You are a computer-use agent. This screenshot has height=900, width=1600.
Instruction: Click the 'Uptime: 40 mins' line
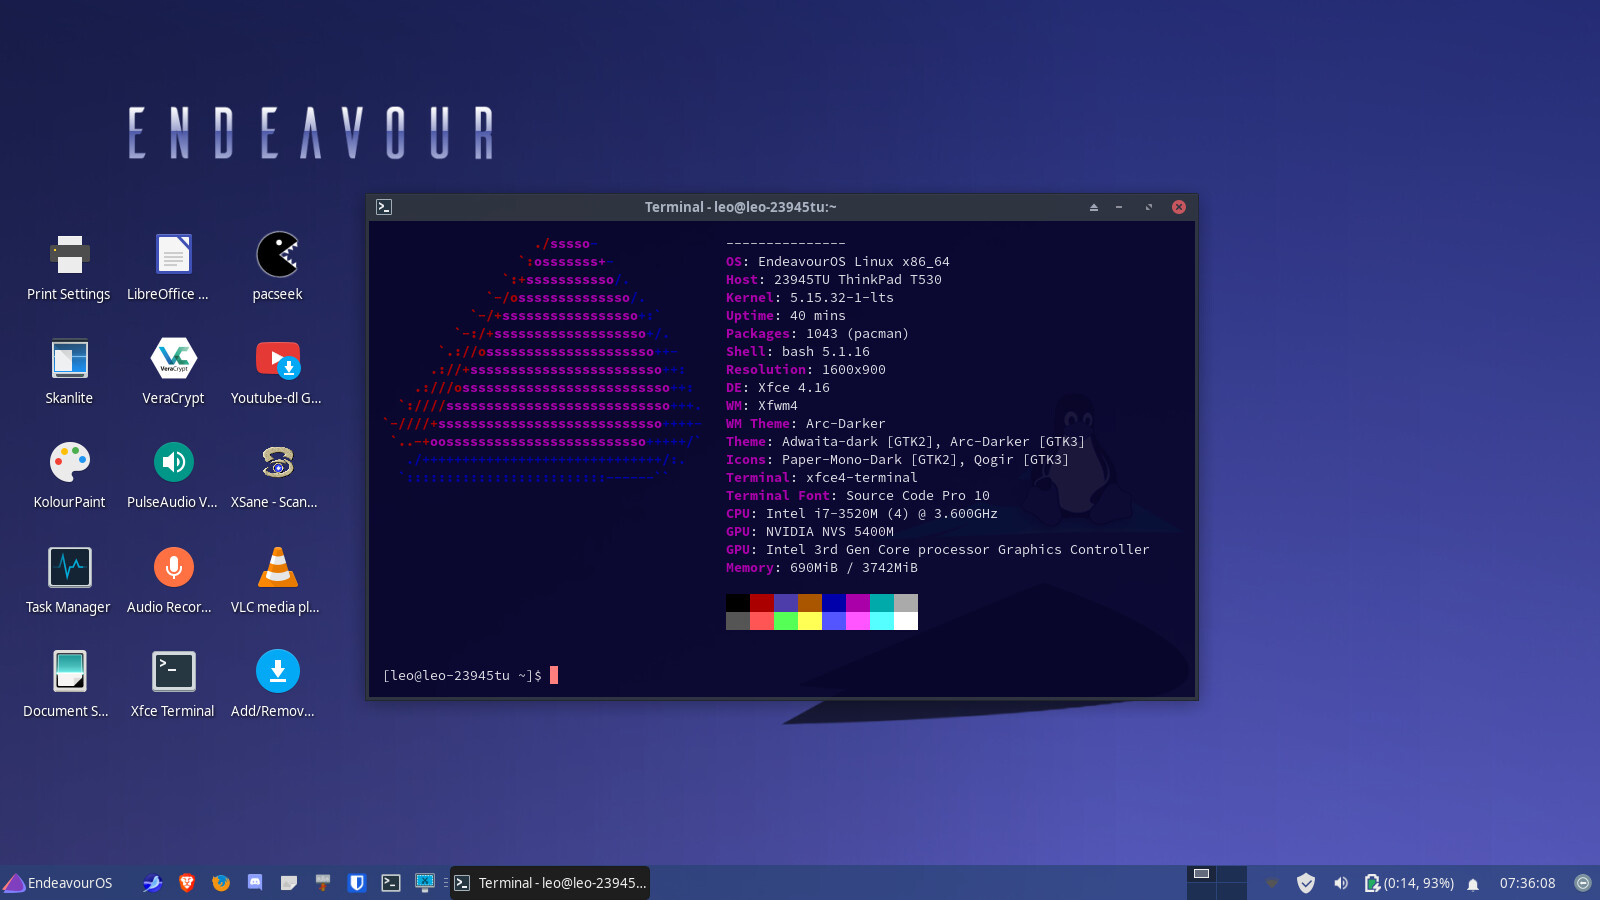point(785,316)
